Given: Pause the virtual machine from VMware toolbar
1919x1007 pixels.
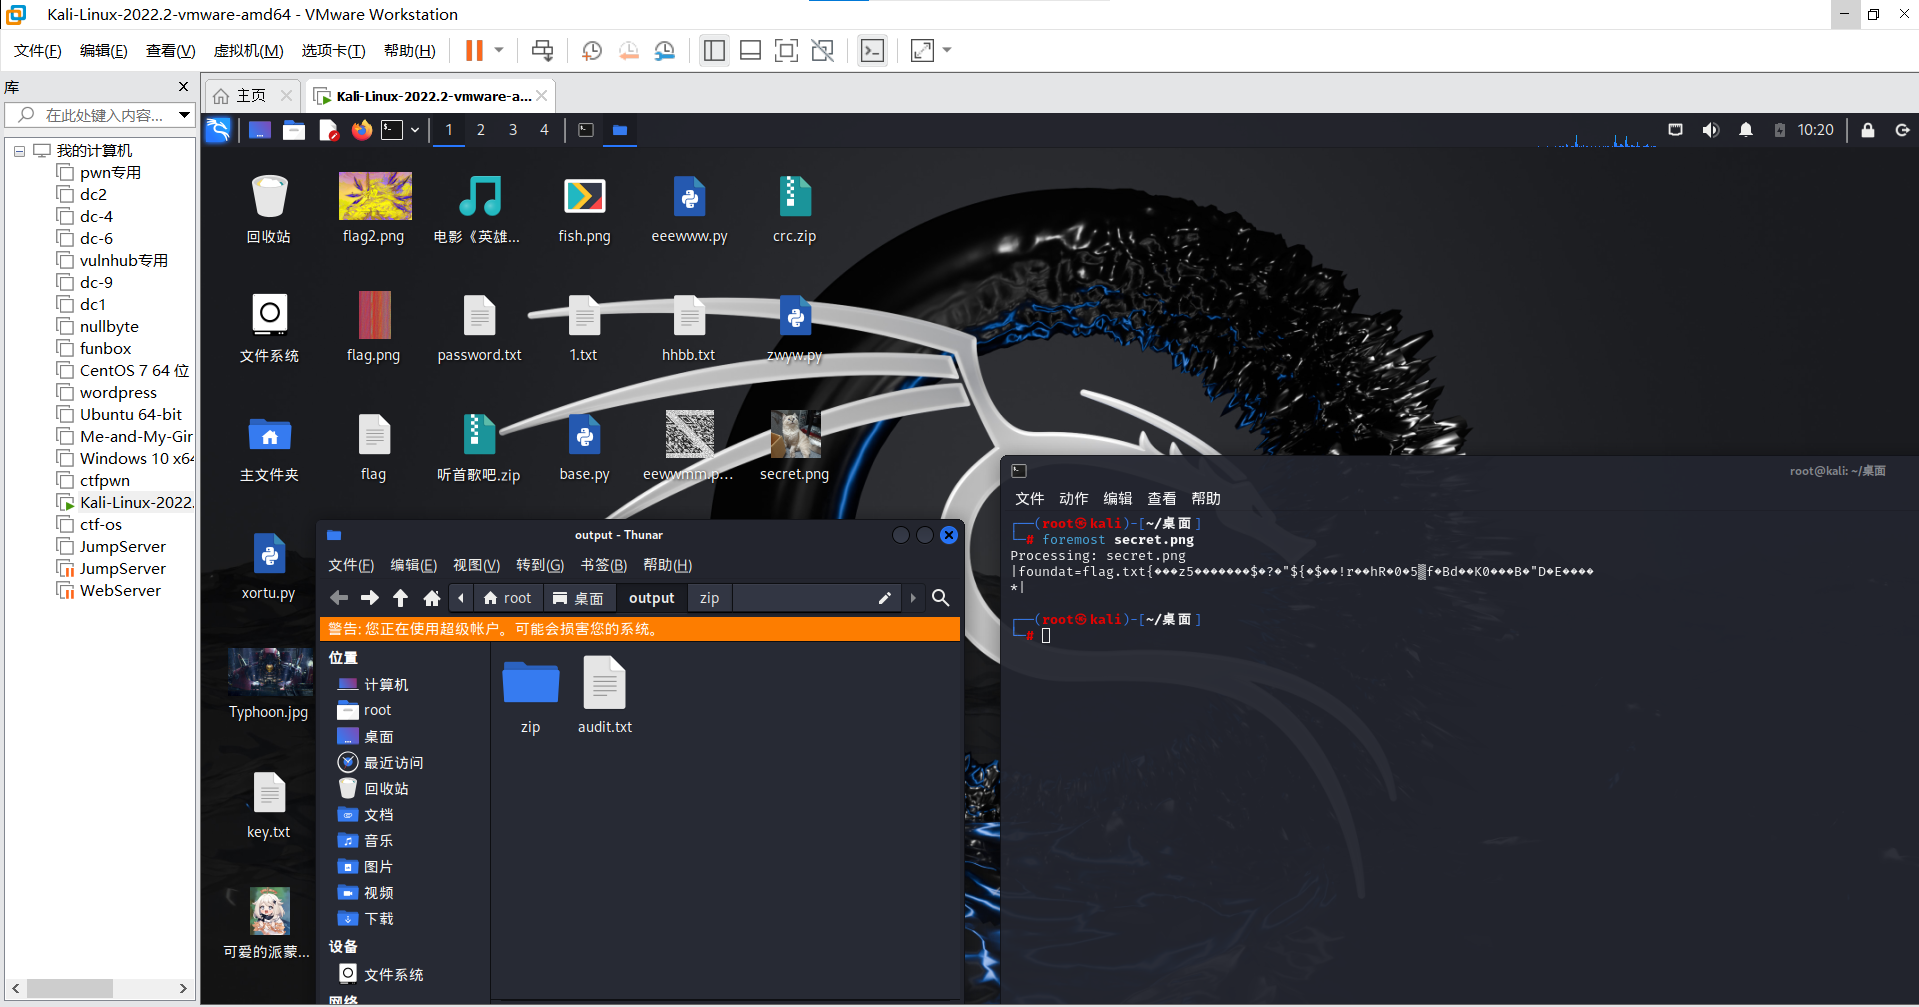Looking at the screenshot, I should (474, 51).
